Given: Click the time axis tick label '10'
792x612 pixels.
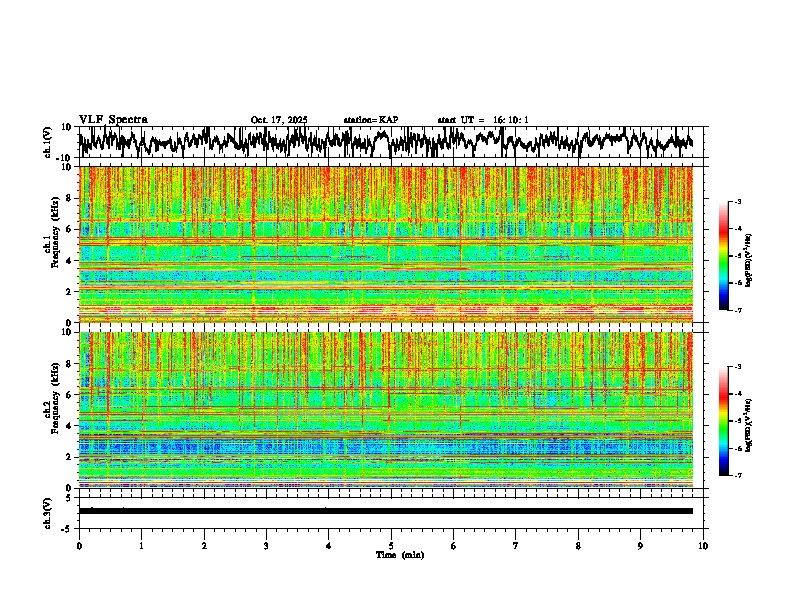Looking at the screenshot, I should (703, 546).
